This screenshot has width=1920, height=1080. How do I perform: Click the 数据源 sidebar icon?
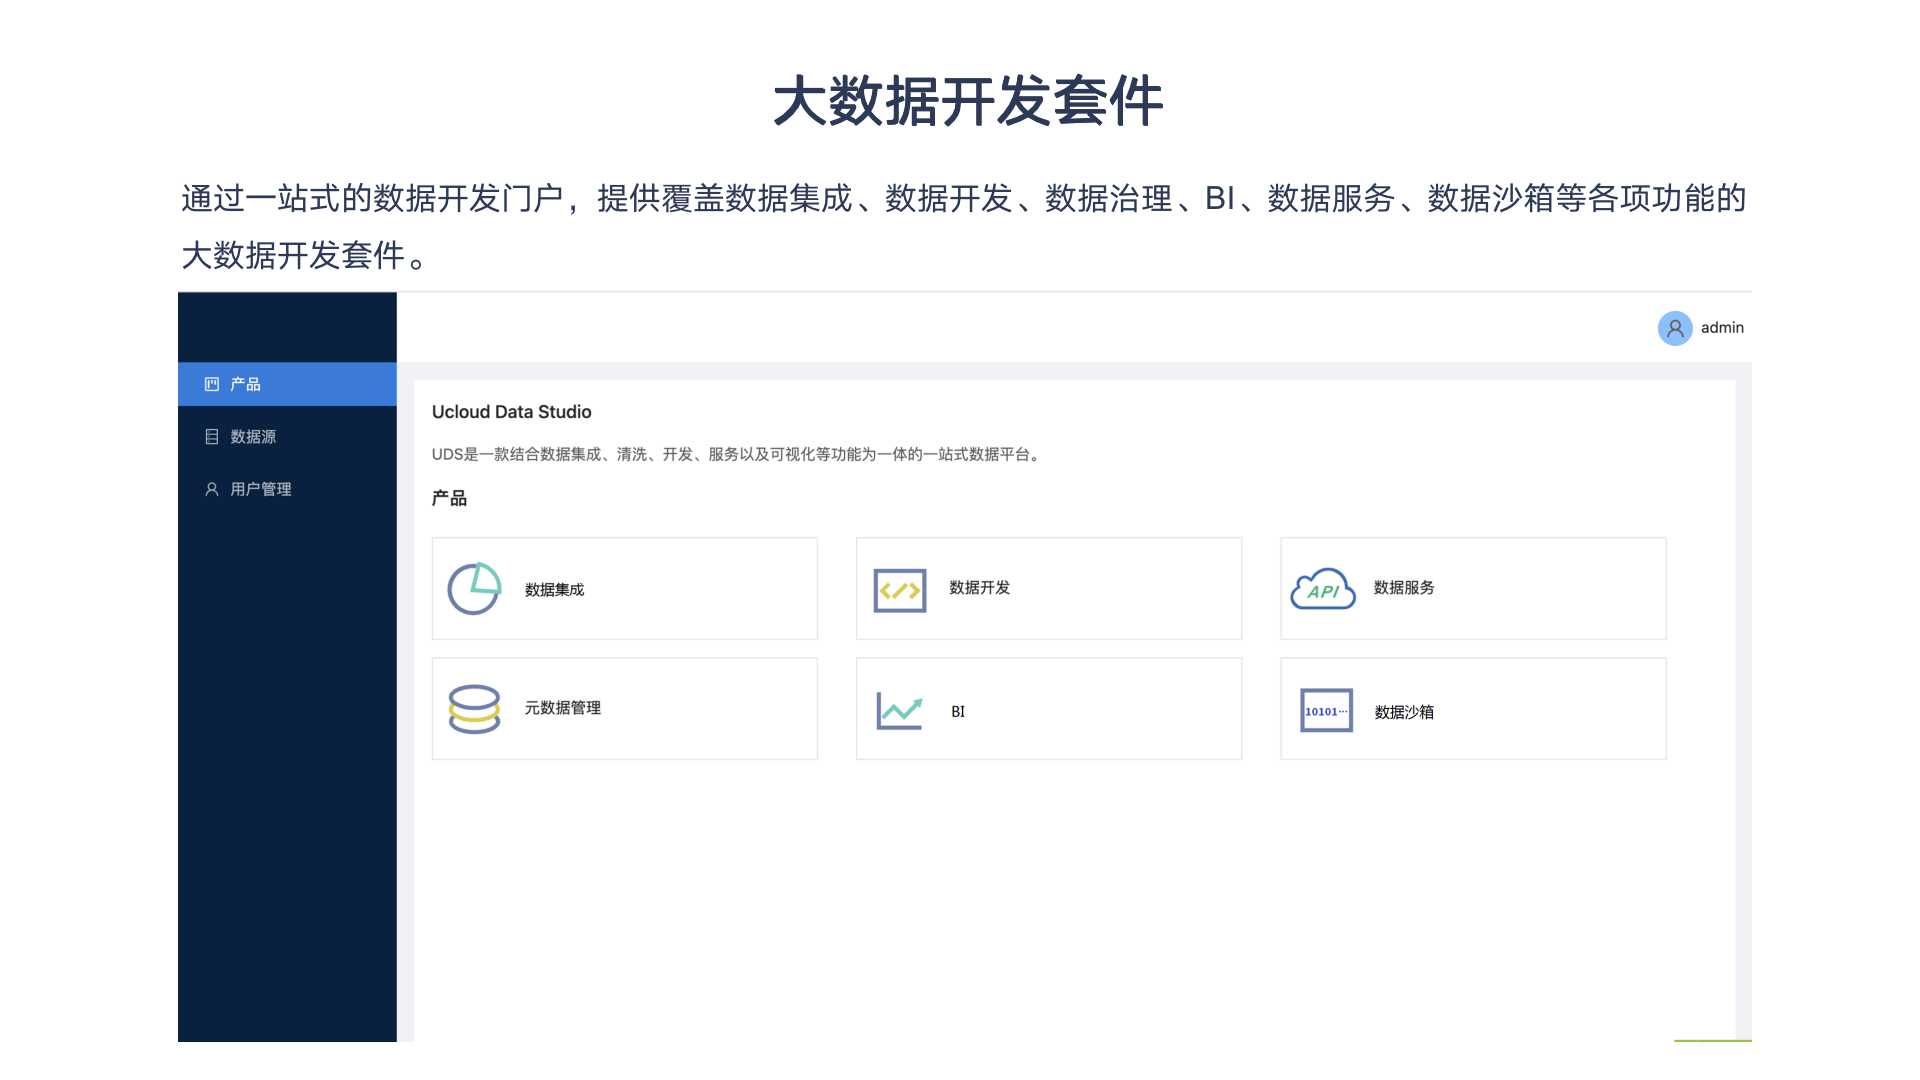click(x=211, y=436)
